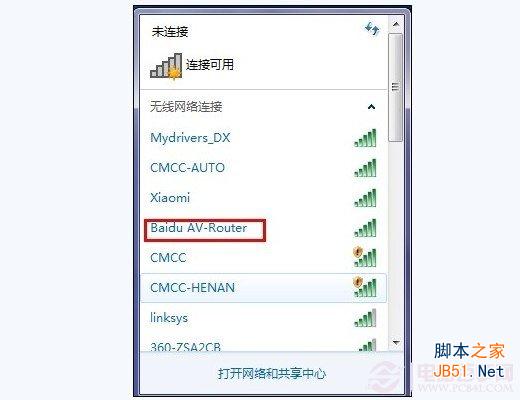Click the vertical scrollbar thumb
This screenshot has width=520, height=400.
click(x=396, y=87)
